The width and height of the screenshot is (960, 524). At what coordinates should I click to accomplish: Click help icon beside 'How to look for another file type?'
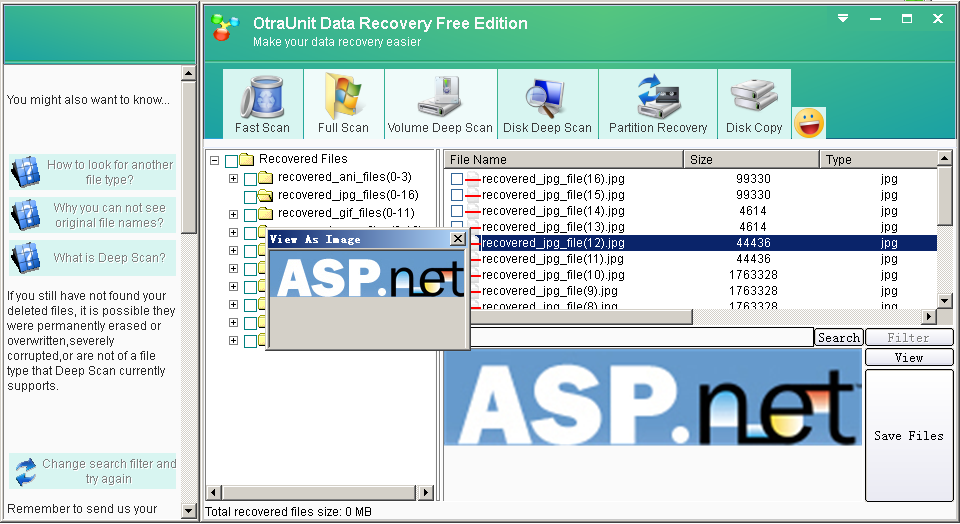click(25, 172)
